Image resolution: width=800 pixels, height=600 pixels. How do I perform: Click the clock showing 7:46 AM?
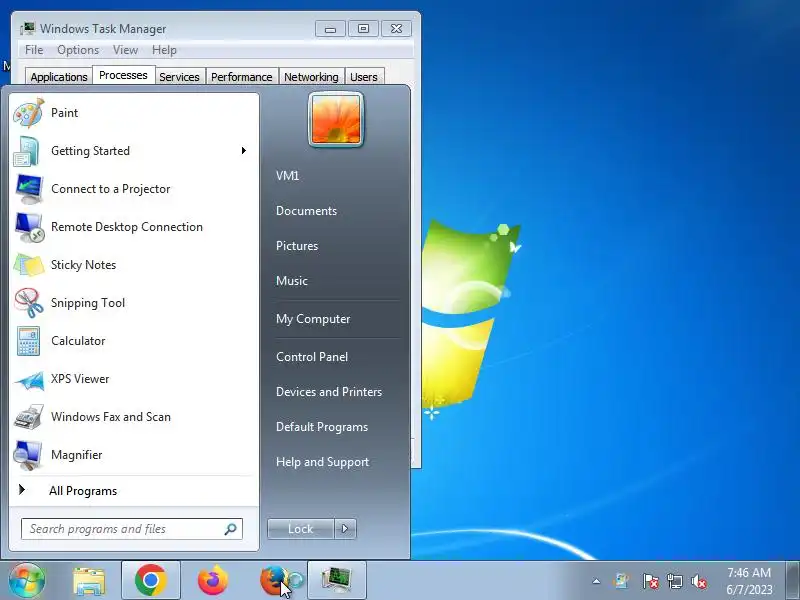click(x=749, y=572)
